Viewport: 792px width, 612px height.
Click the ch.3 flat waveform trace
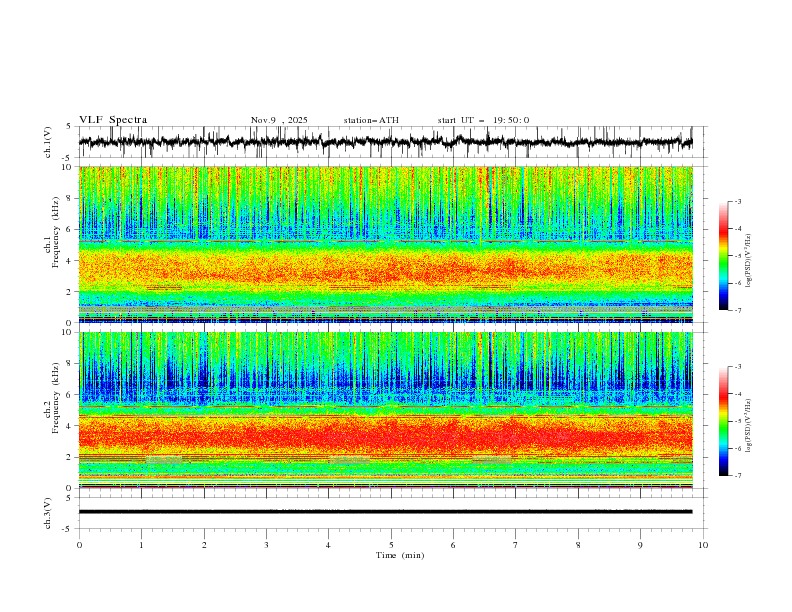point(385,512)
